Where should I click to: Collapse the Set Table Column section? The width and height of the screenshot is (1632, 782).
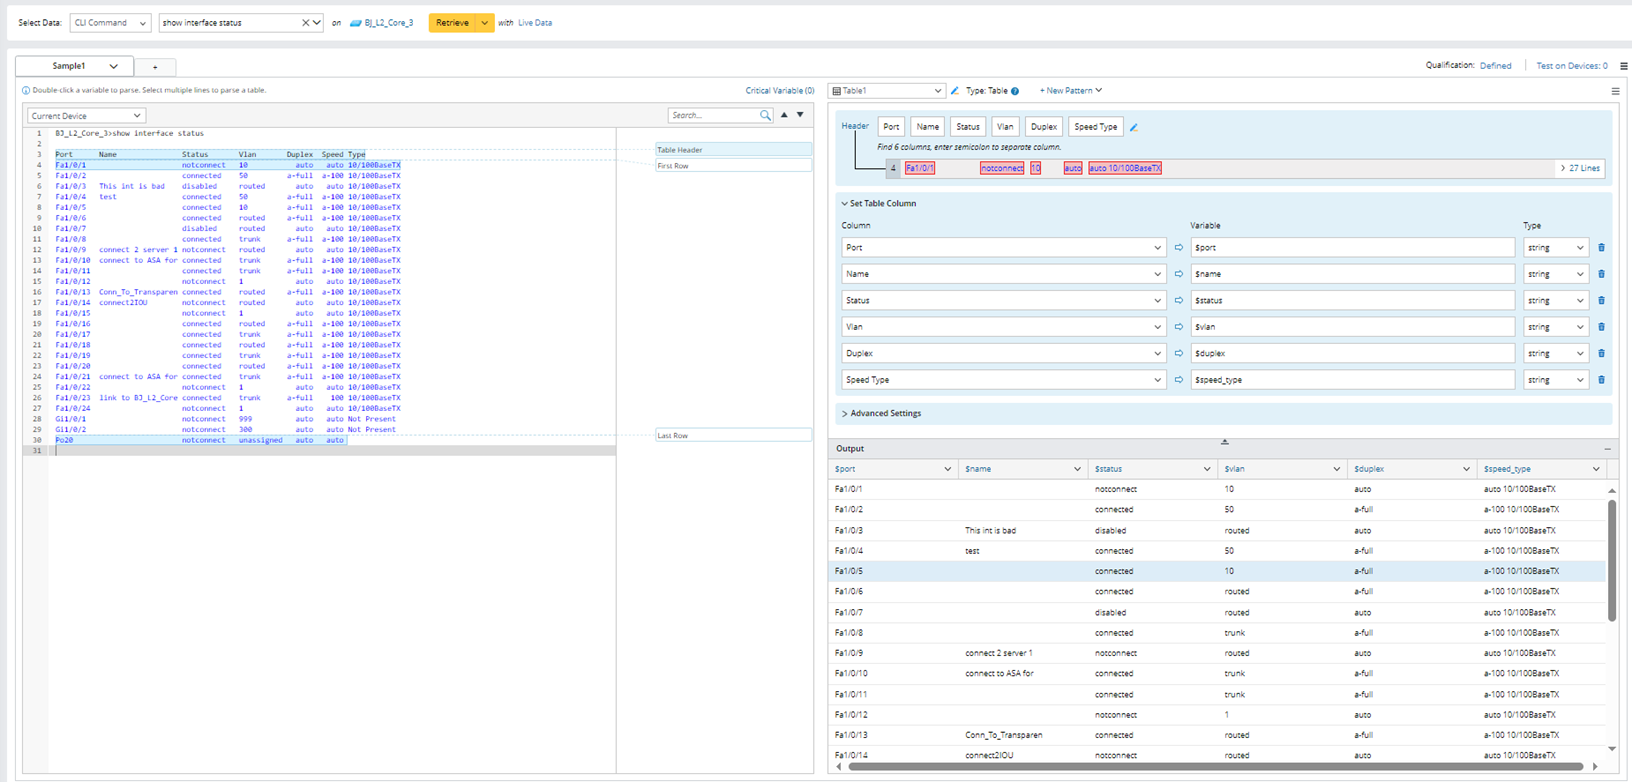pos(845,204)
